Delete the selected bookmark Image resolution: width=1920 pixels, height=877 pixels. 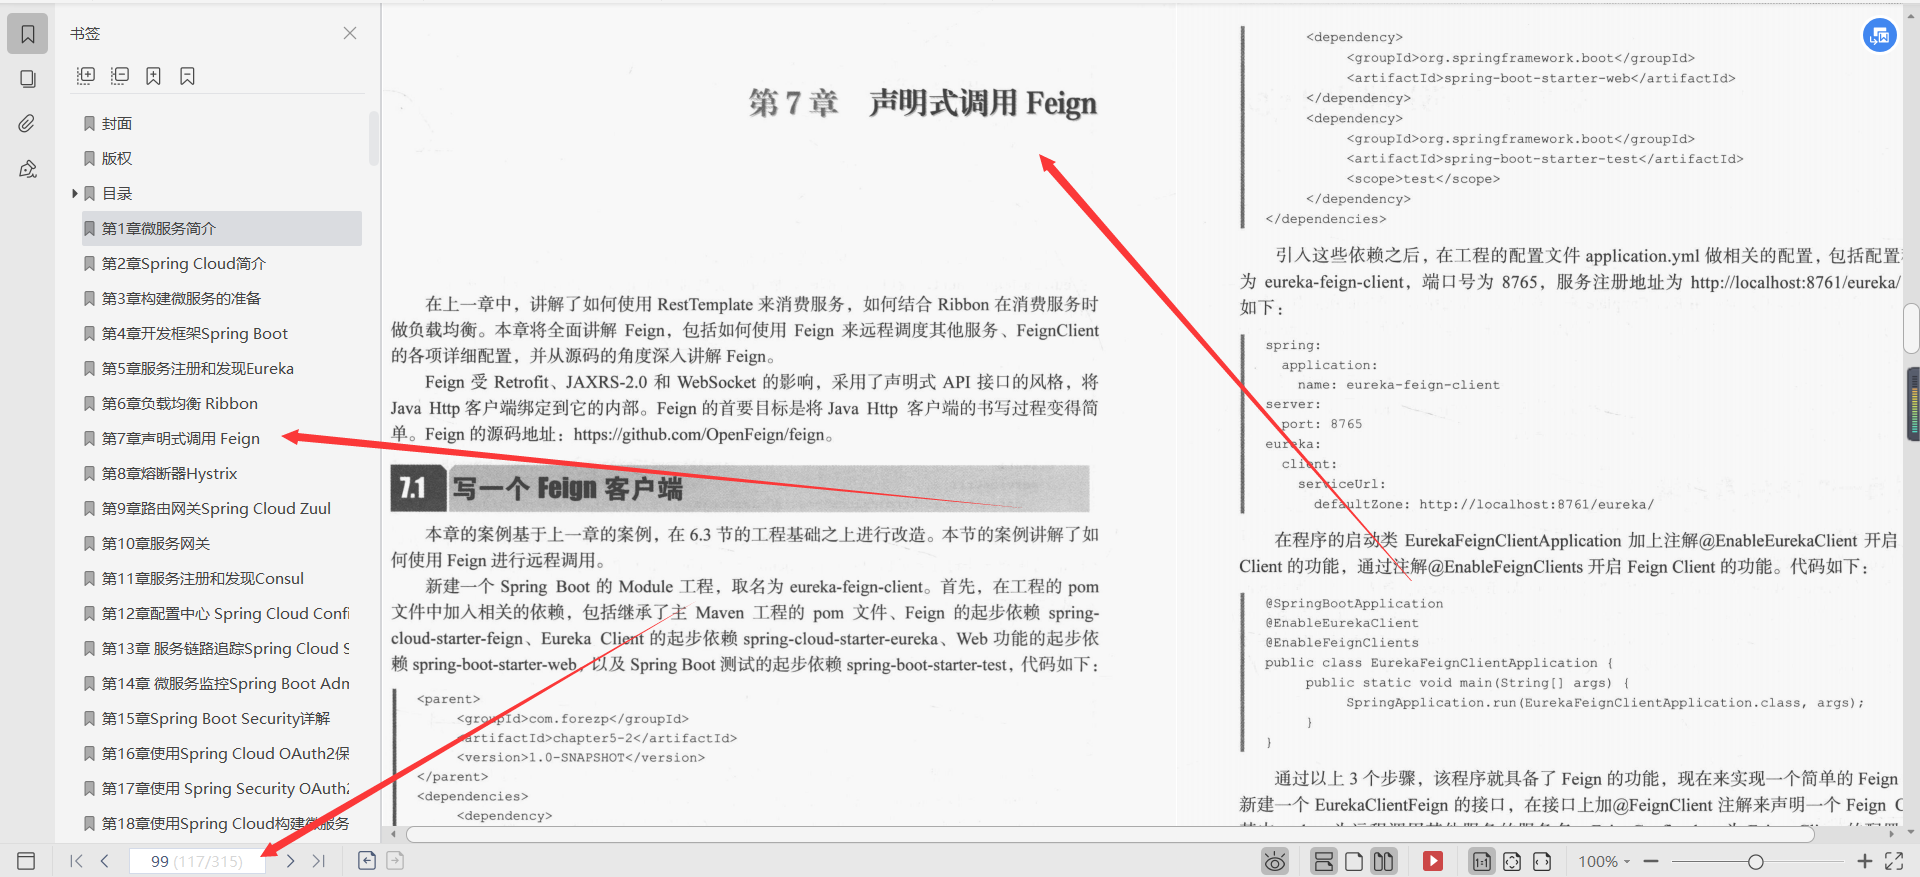[188, 76]
